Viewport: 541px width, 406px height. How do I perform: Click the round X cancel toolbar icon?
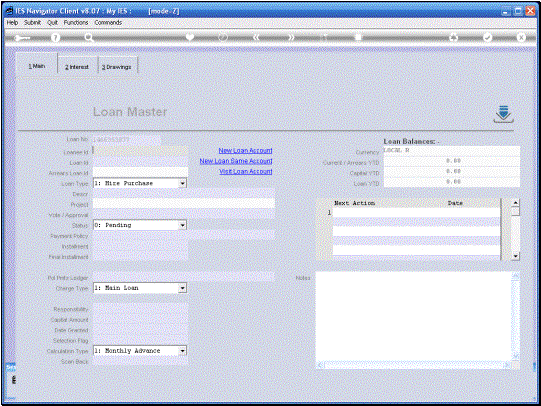click(x=521, y=37)
